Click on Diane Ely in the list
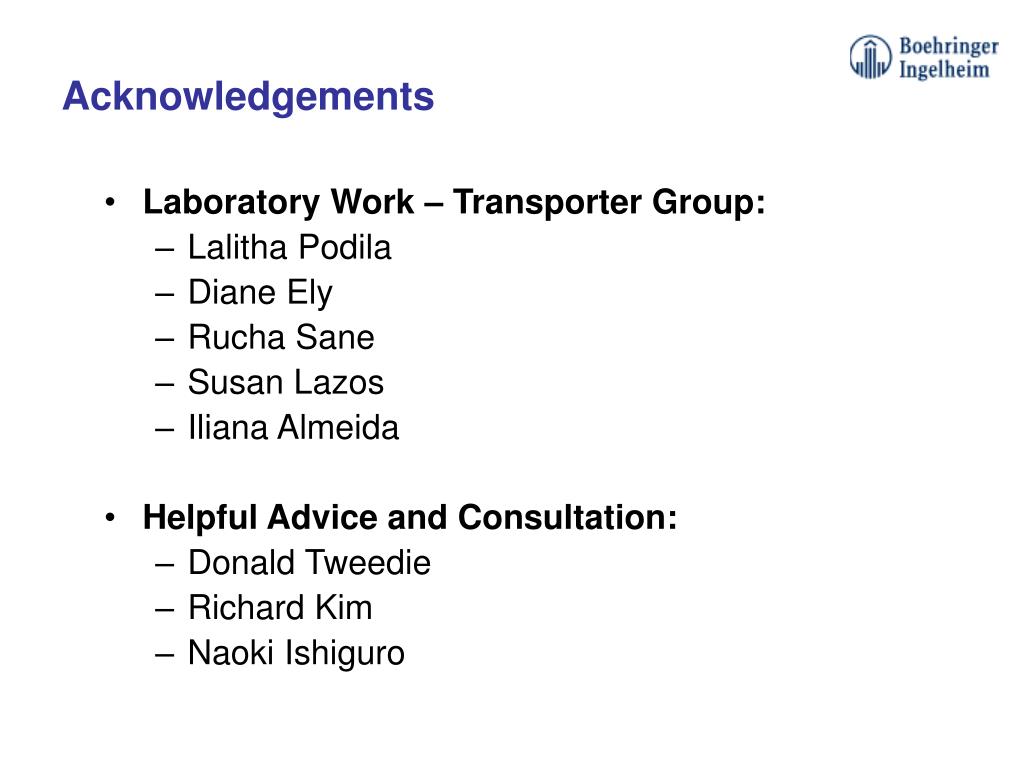1024x768 pixels. pos(261,293)
